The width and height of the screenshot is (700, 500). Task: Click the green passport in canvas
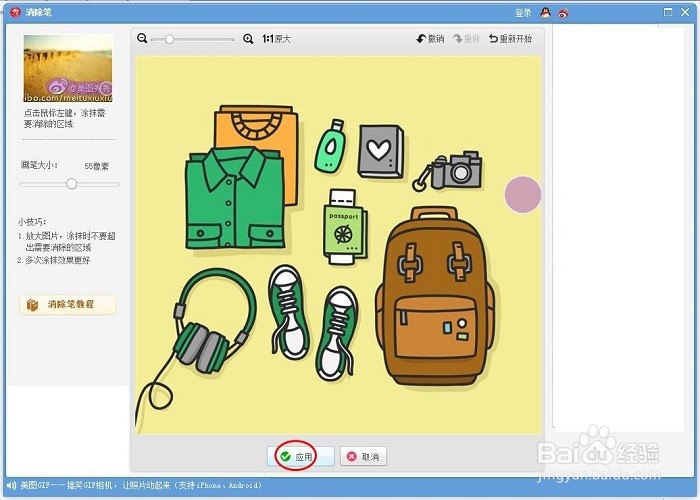[345, 228]
